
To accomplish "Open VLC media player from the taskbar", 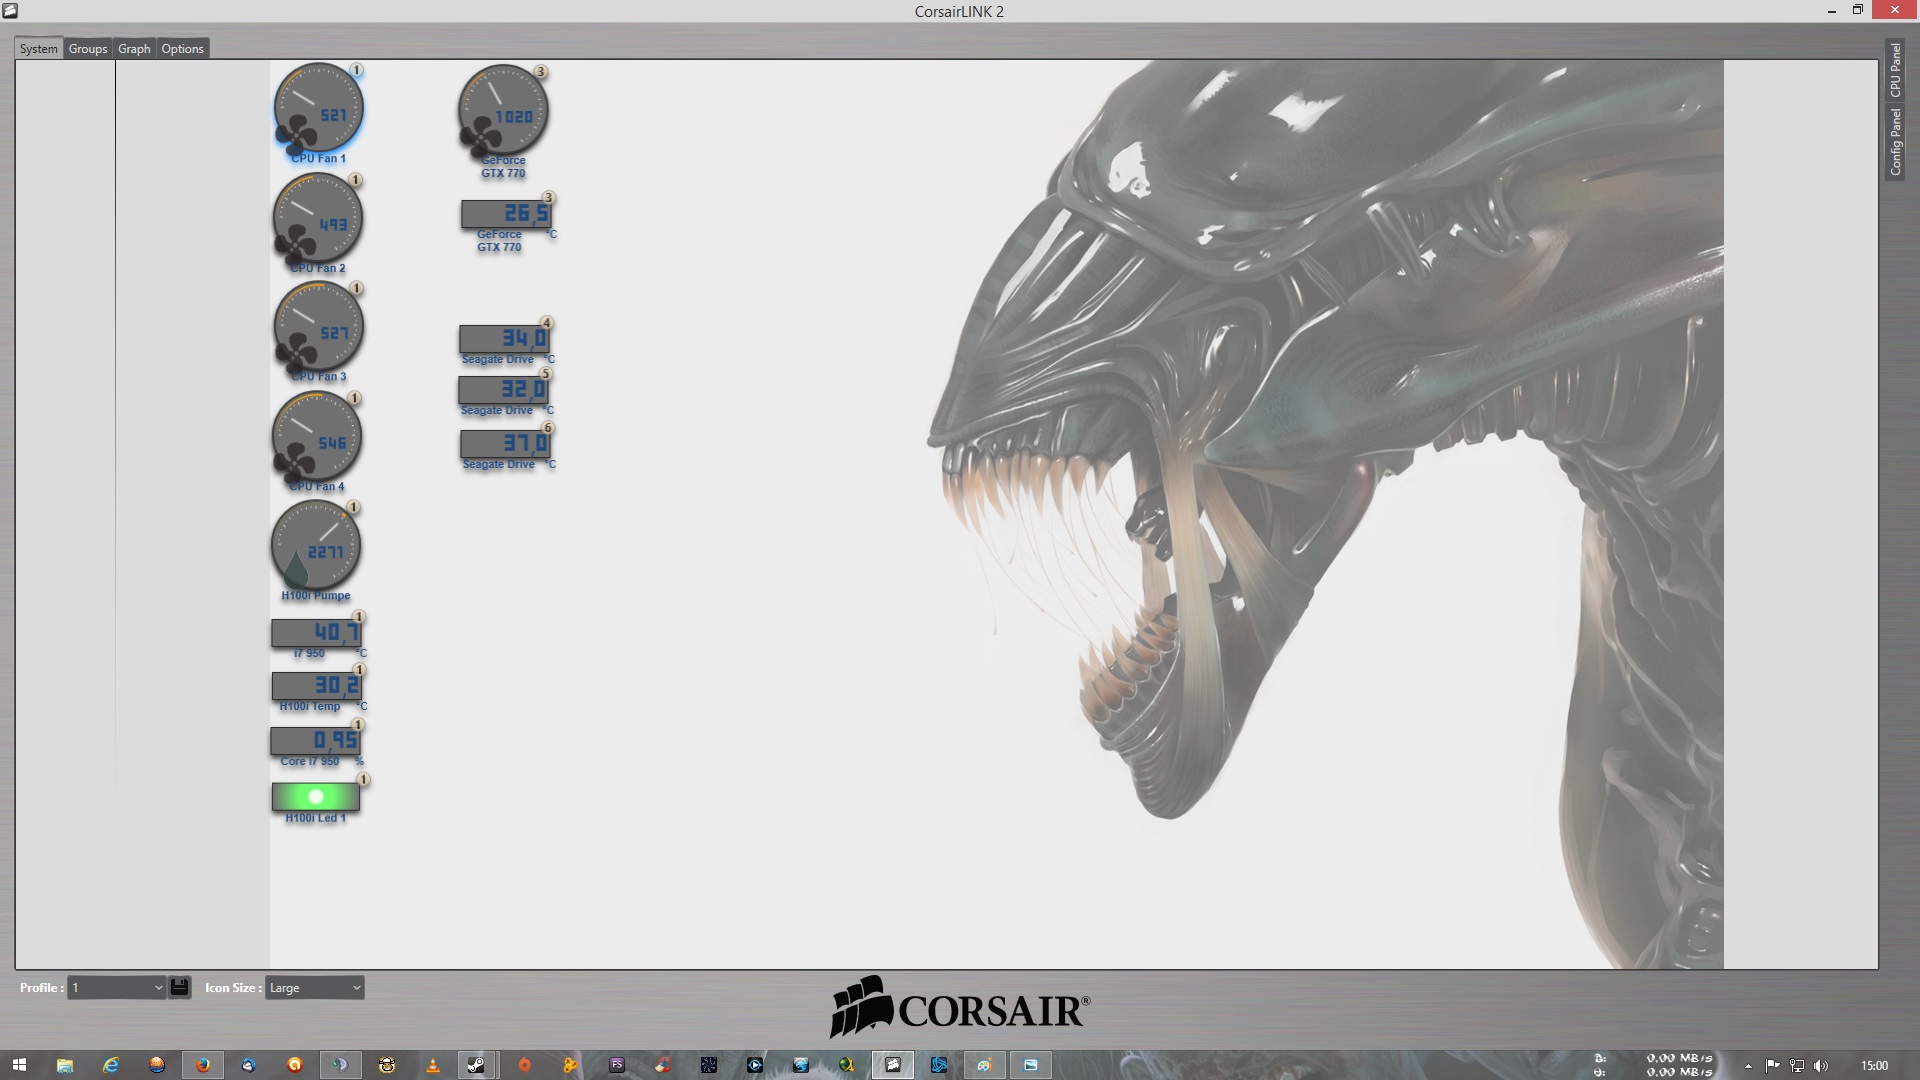I will [433, 1065].
